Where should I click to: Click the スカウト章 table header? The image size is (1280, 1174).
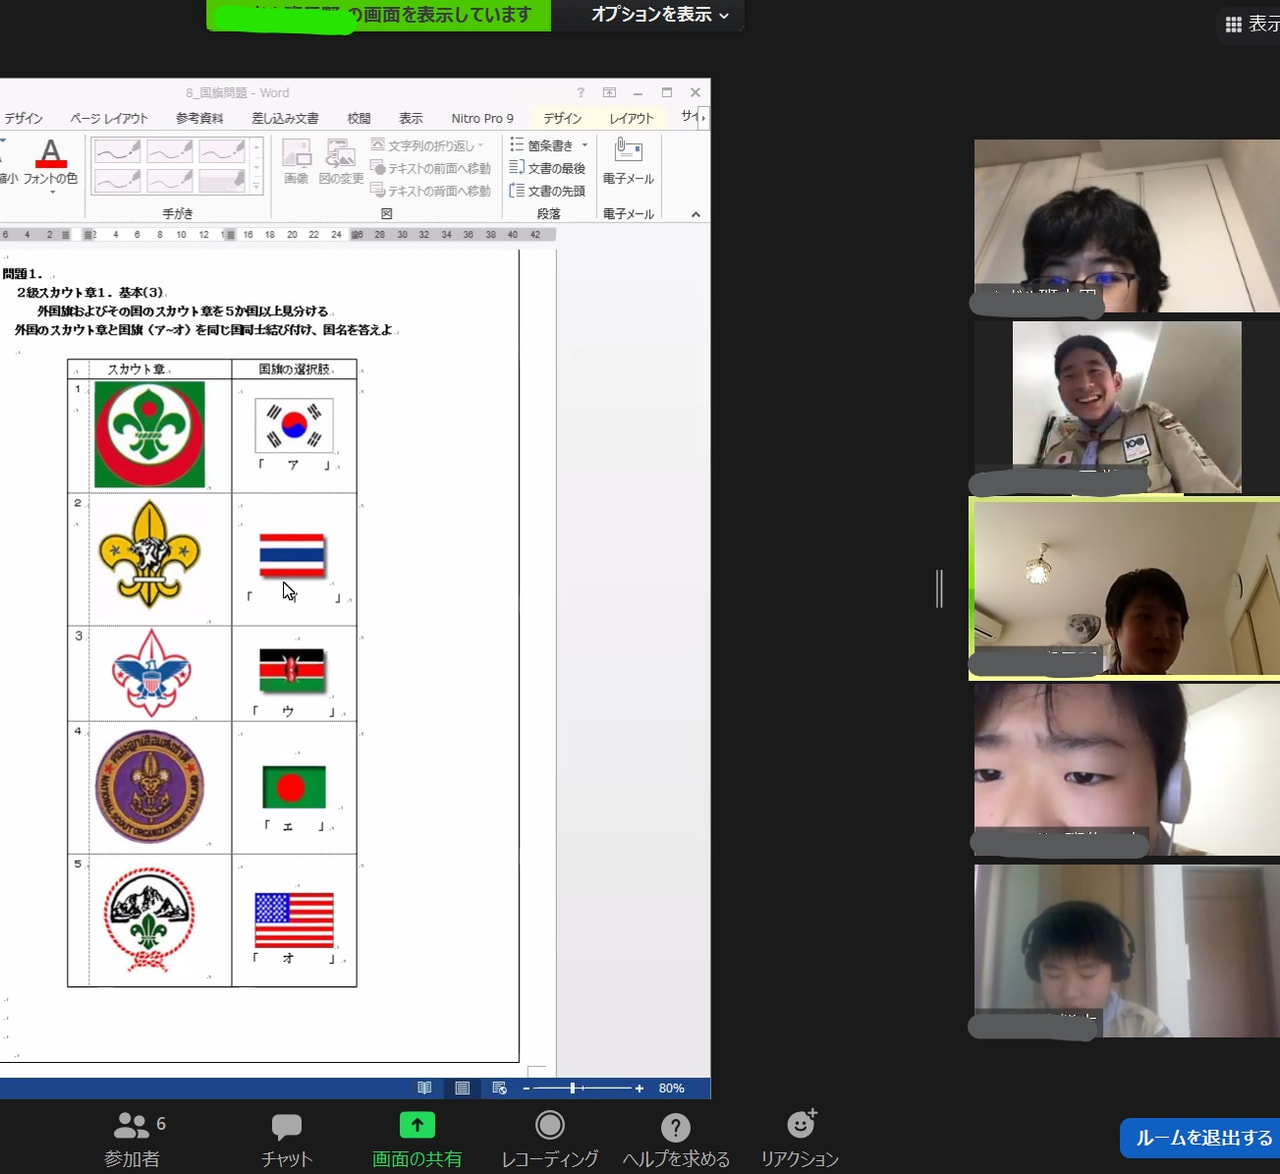click(x=137, y=369)
